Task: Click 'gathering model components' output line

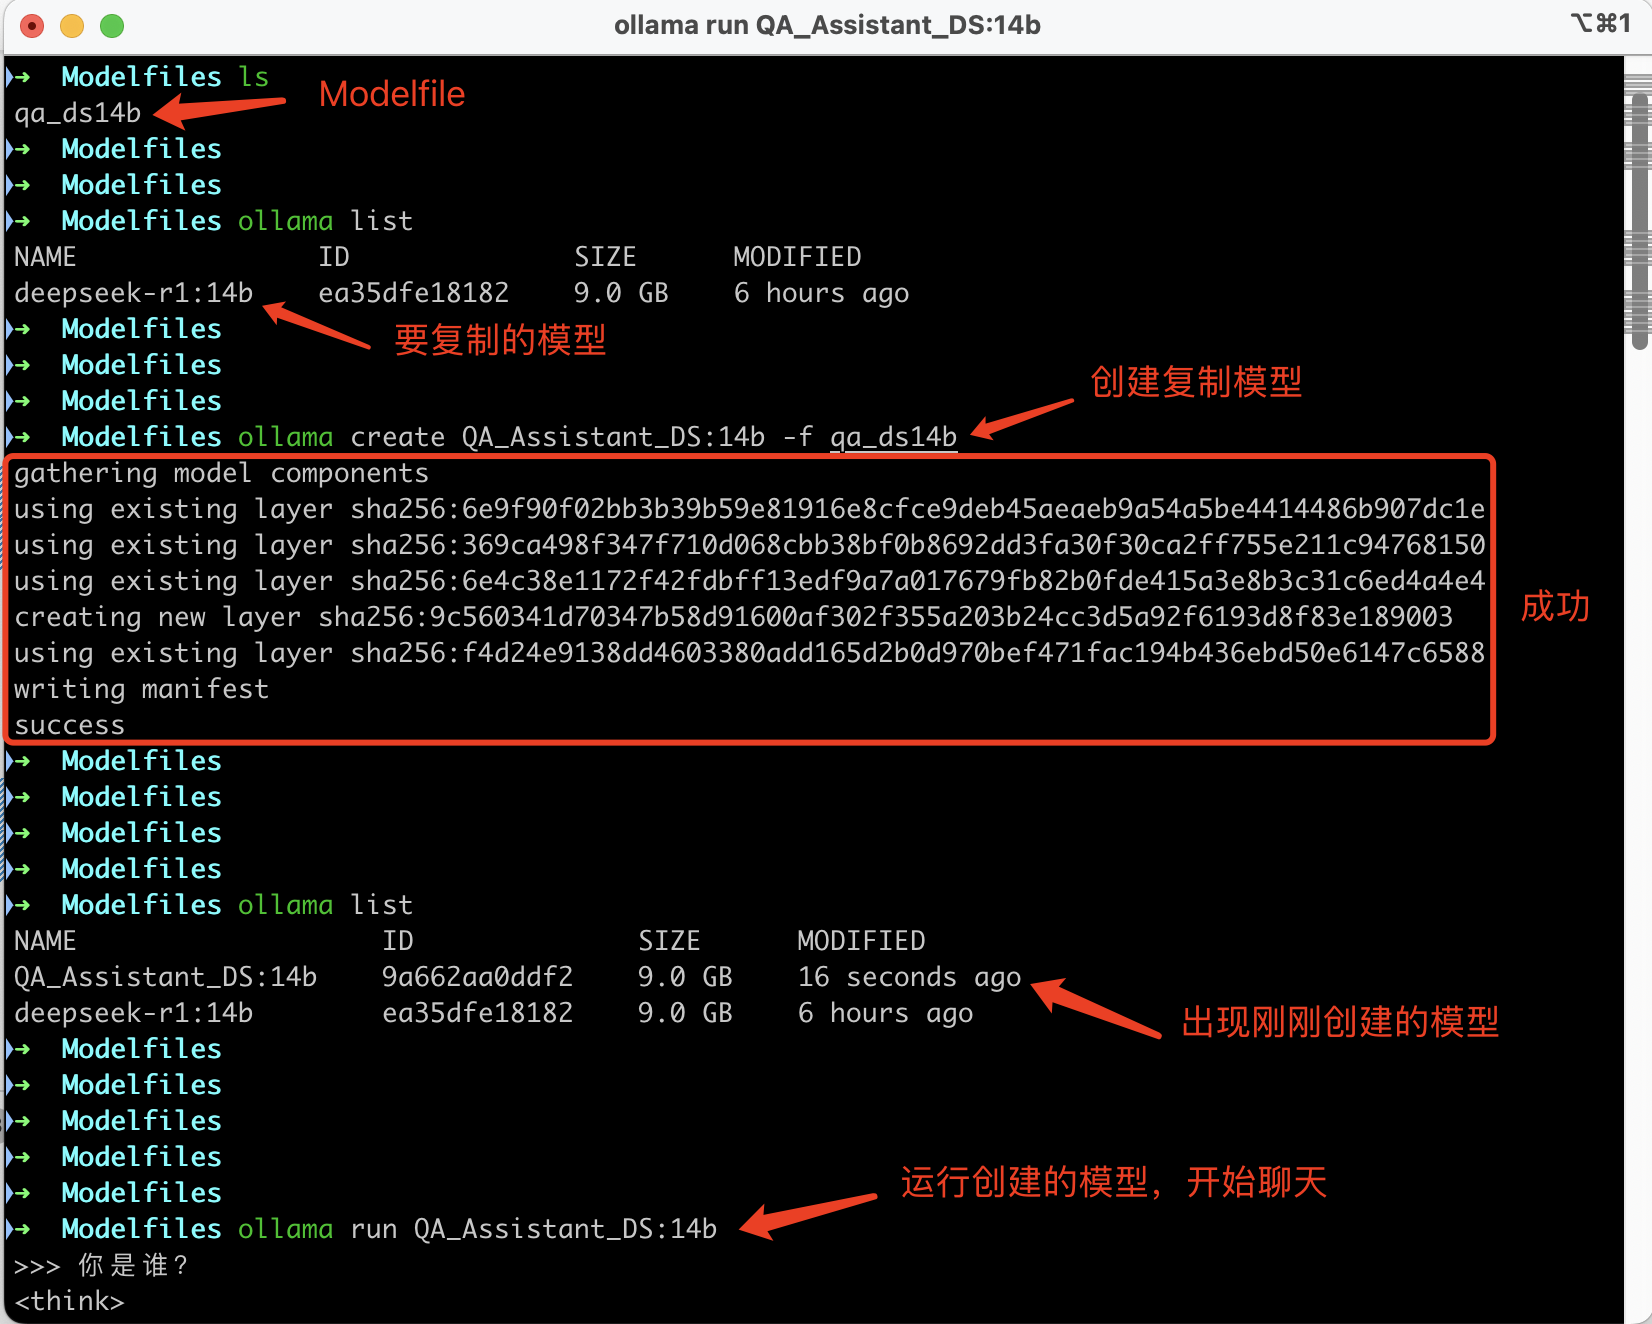Action: [x=221, y=473]
